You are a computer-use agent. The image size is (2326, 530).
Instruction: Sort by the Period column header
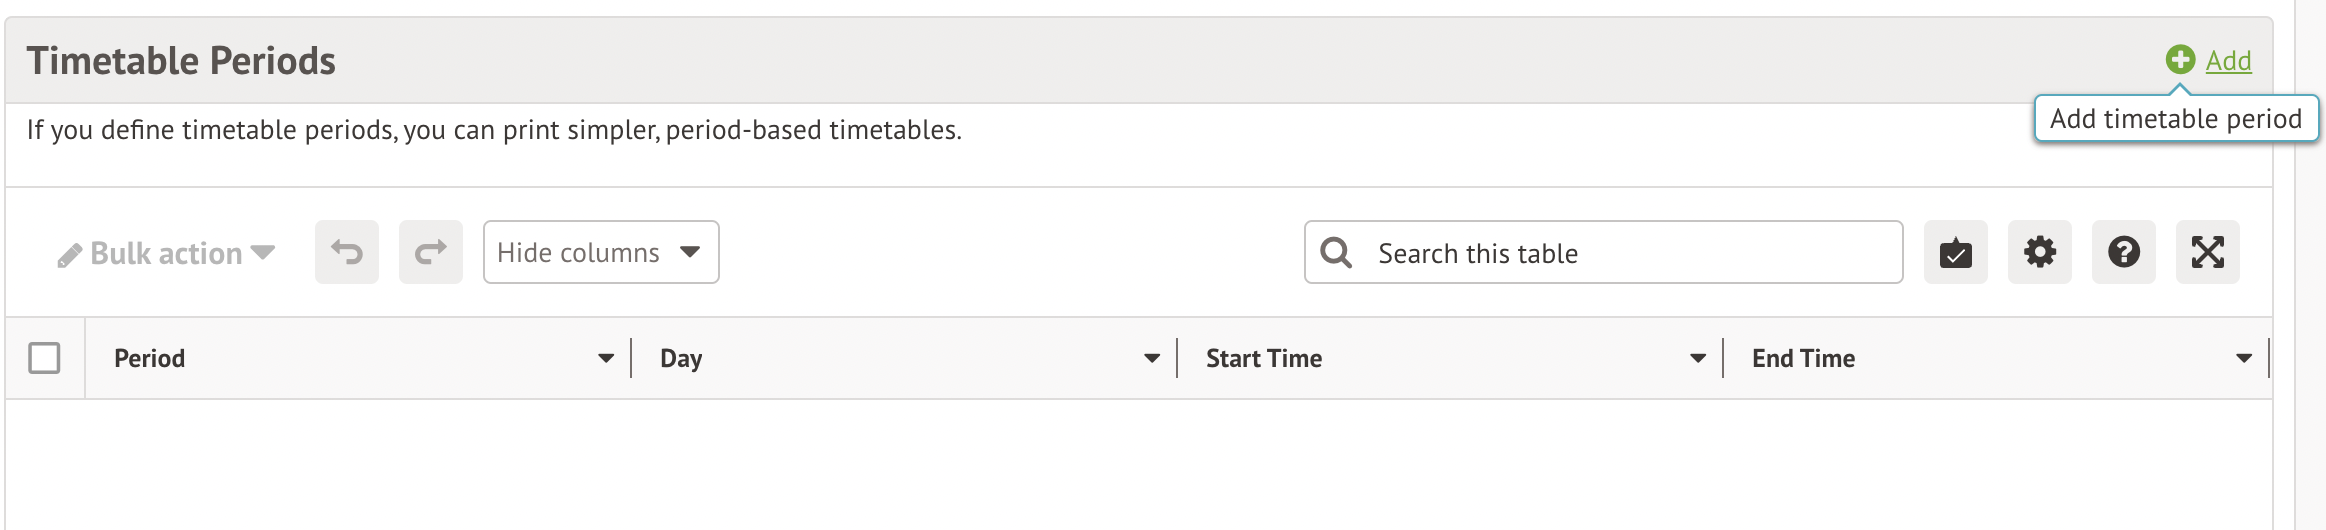tap(150, 358)
